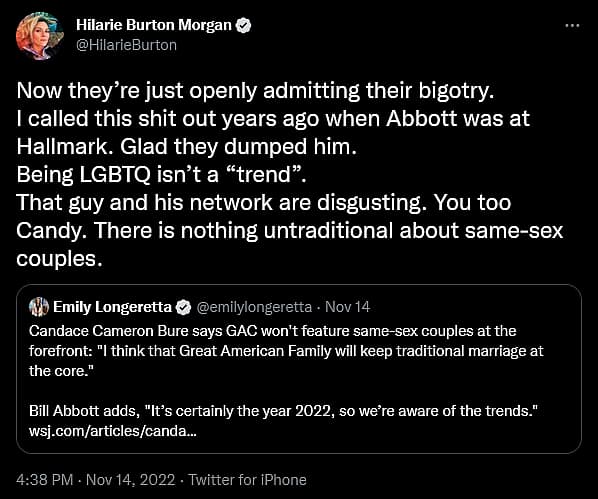Click the tweet's final word 'couples.'
This screenshot has height=499, width=598.
59,259
